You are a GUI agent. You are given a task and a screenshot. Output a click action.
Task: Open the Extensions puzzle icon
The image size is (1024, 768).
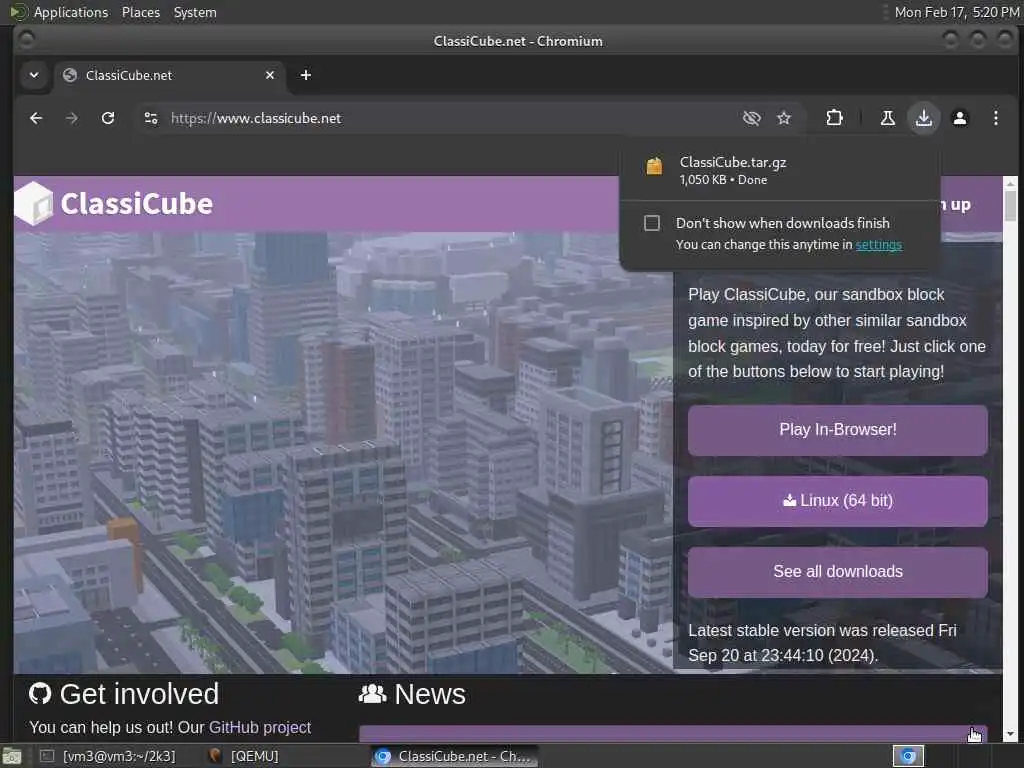tap(834, 118)
